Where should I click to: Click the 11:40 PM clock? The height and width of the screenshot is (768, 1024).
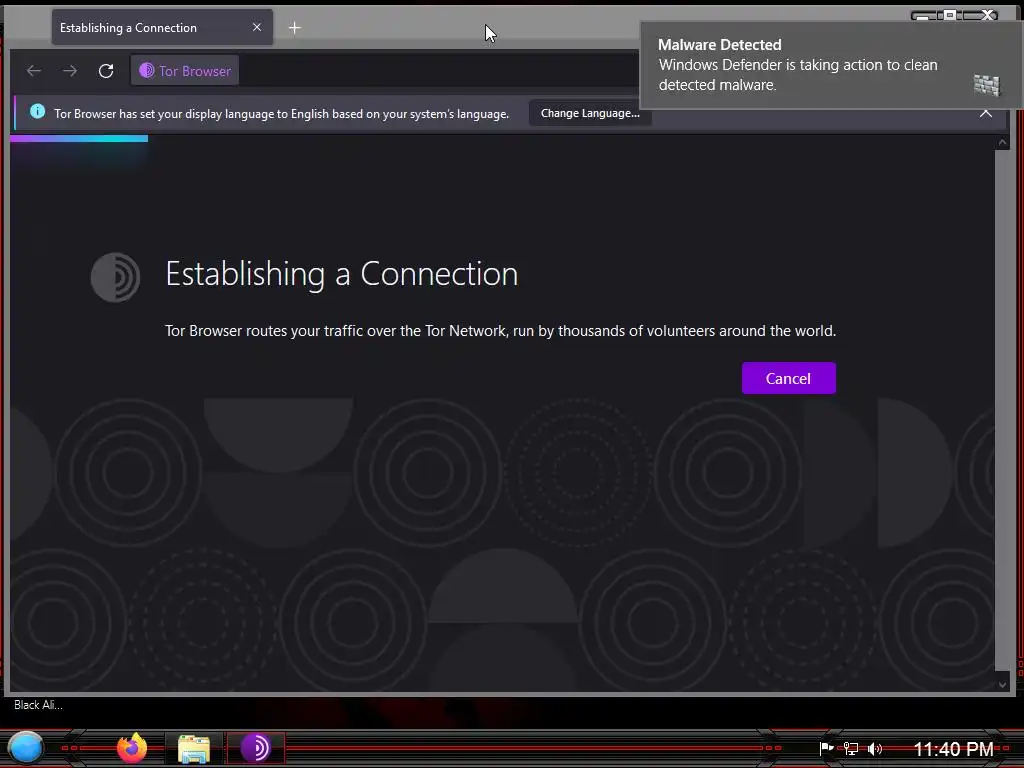953,749
